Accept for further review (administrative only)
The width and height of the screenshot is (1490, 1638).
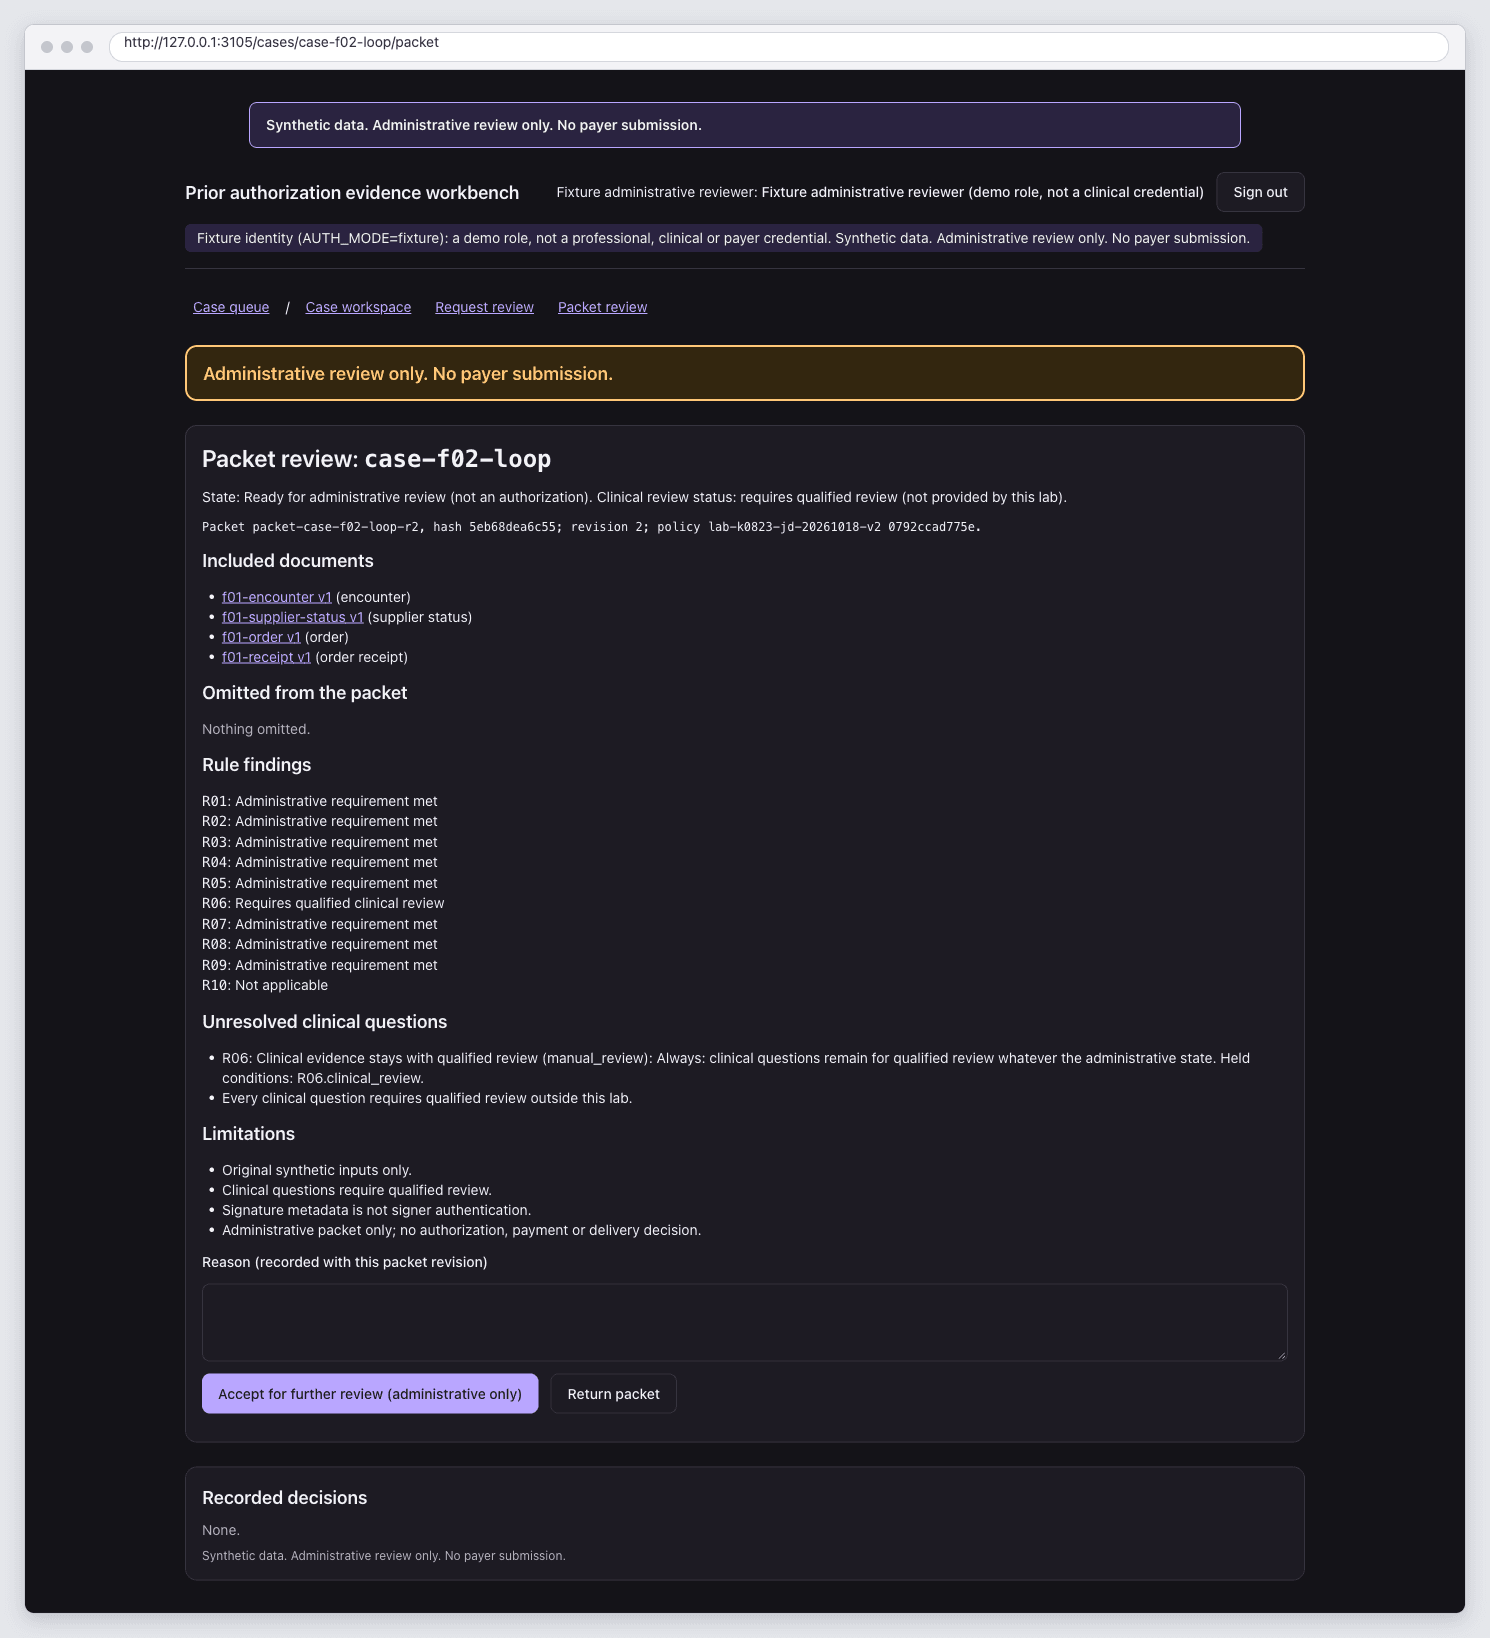370,1394
